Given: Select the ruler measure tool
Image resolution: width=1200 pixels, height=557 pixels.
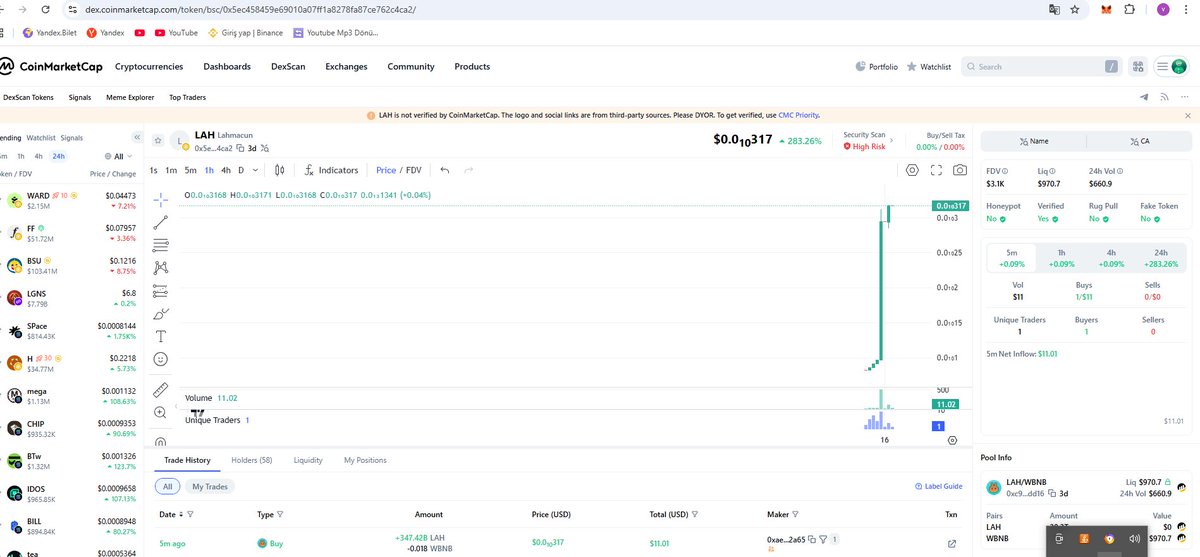Looking at the screenshot, I should tap(161, 390).
